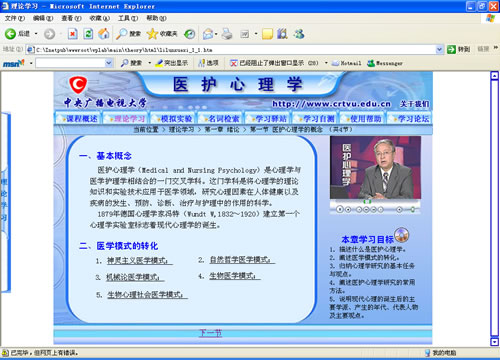500x360 pixels.
Task: Click the Refresh page icon
Action: [x=88, y=34]
